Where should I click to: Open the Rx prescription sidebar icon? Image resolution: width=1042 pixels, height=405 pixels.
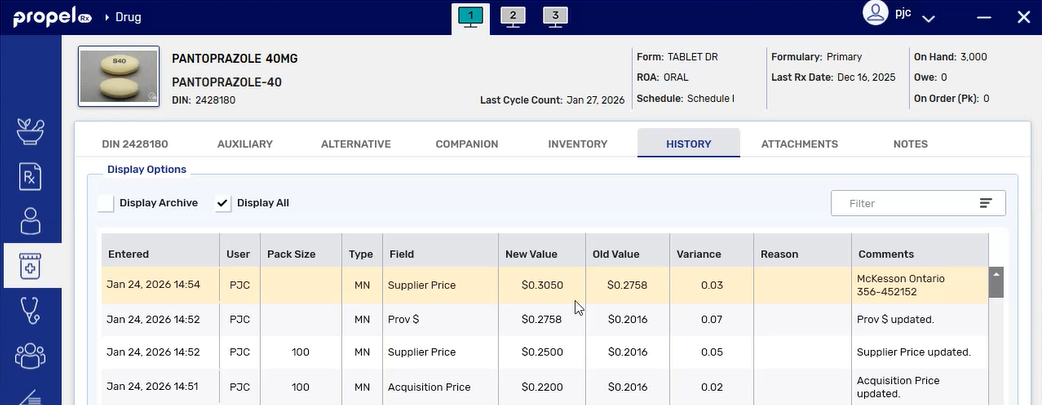30,177
